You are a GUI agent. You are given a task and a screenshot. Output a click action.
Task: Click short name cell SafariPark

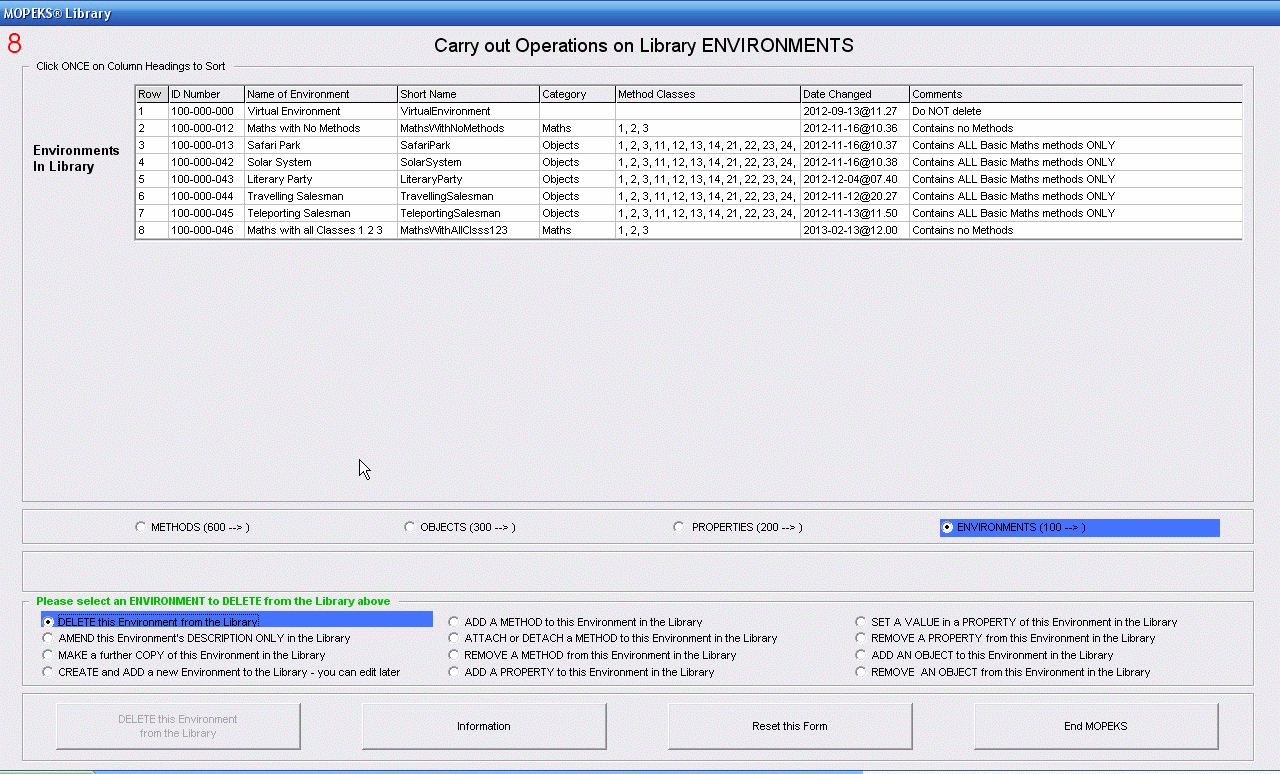(x=469, y=145)
